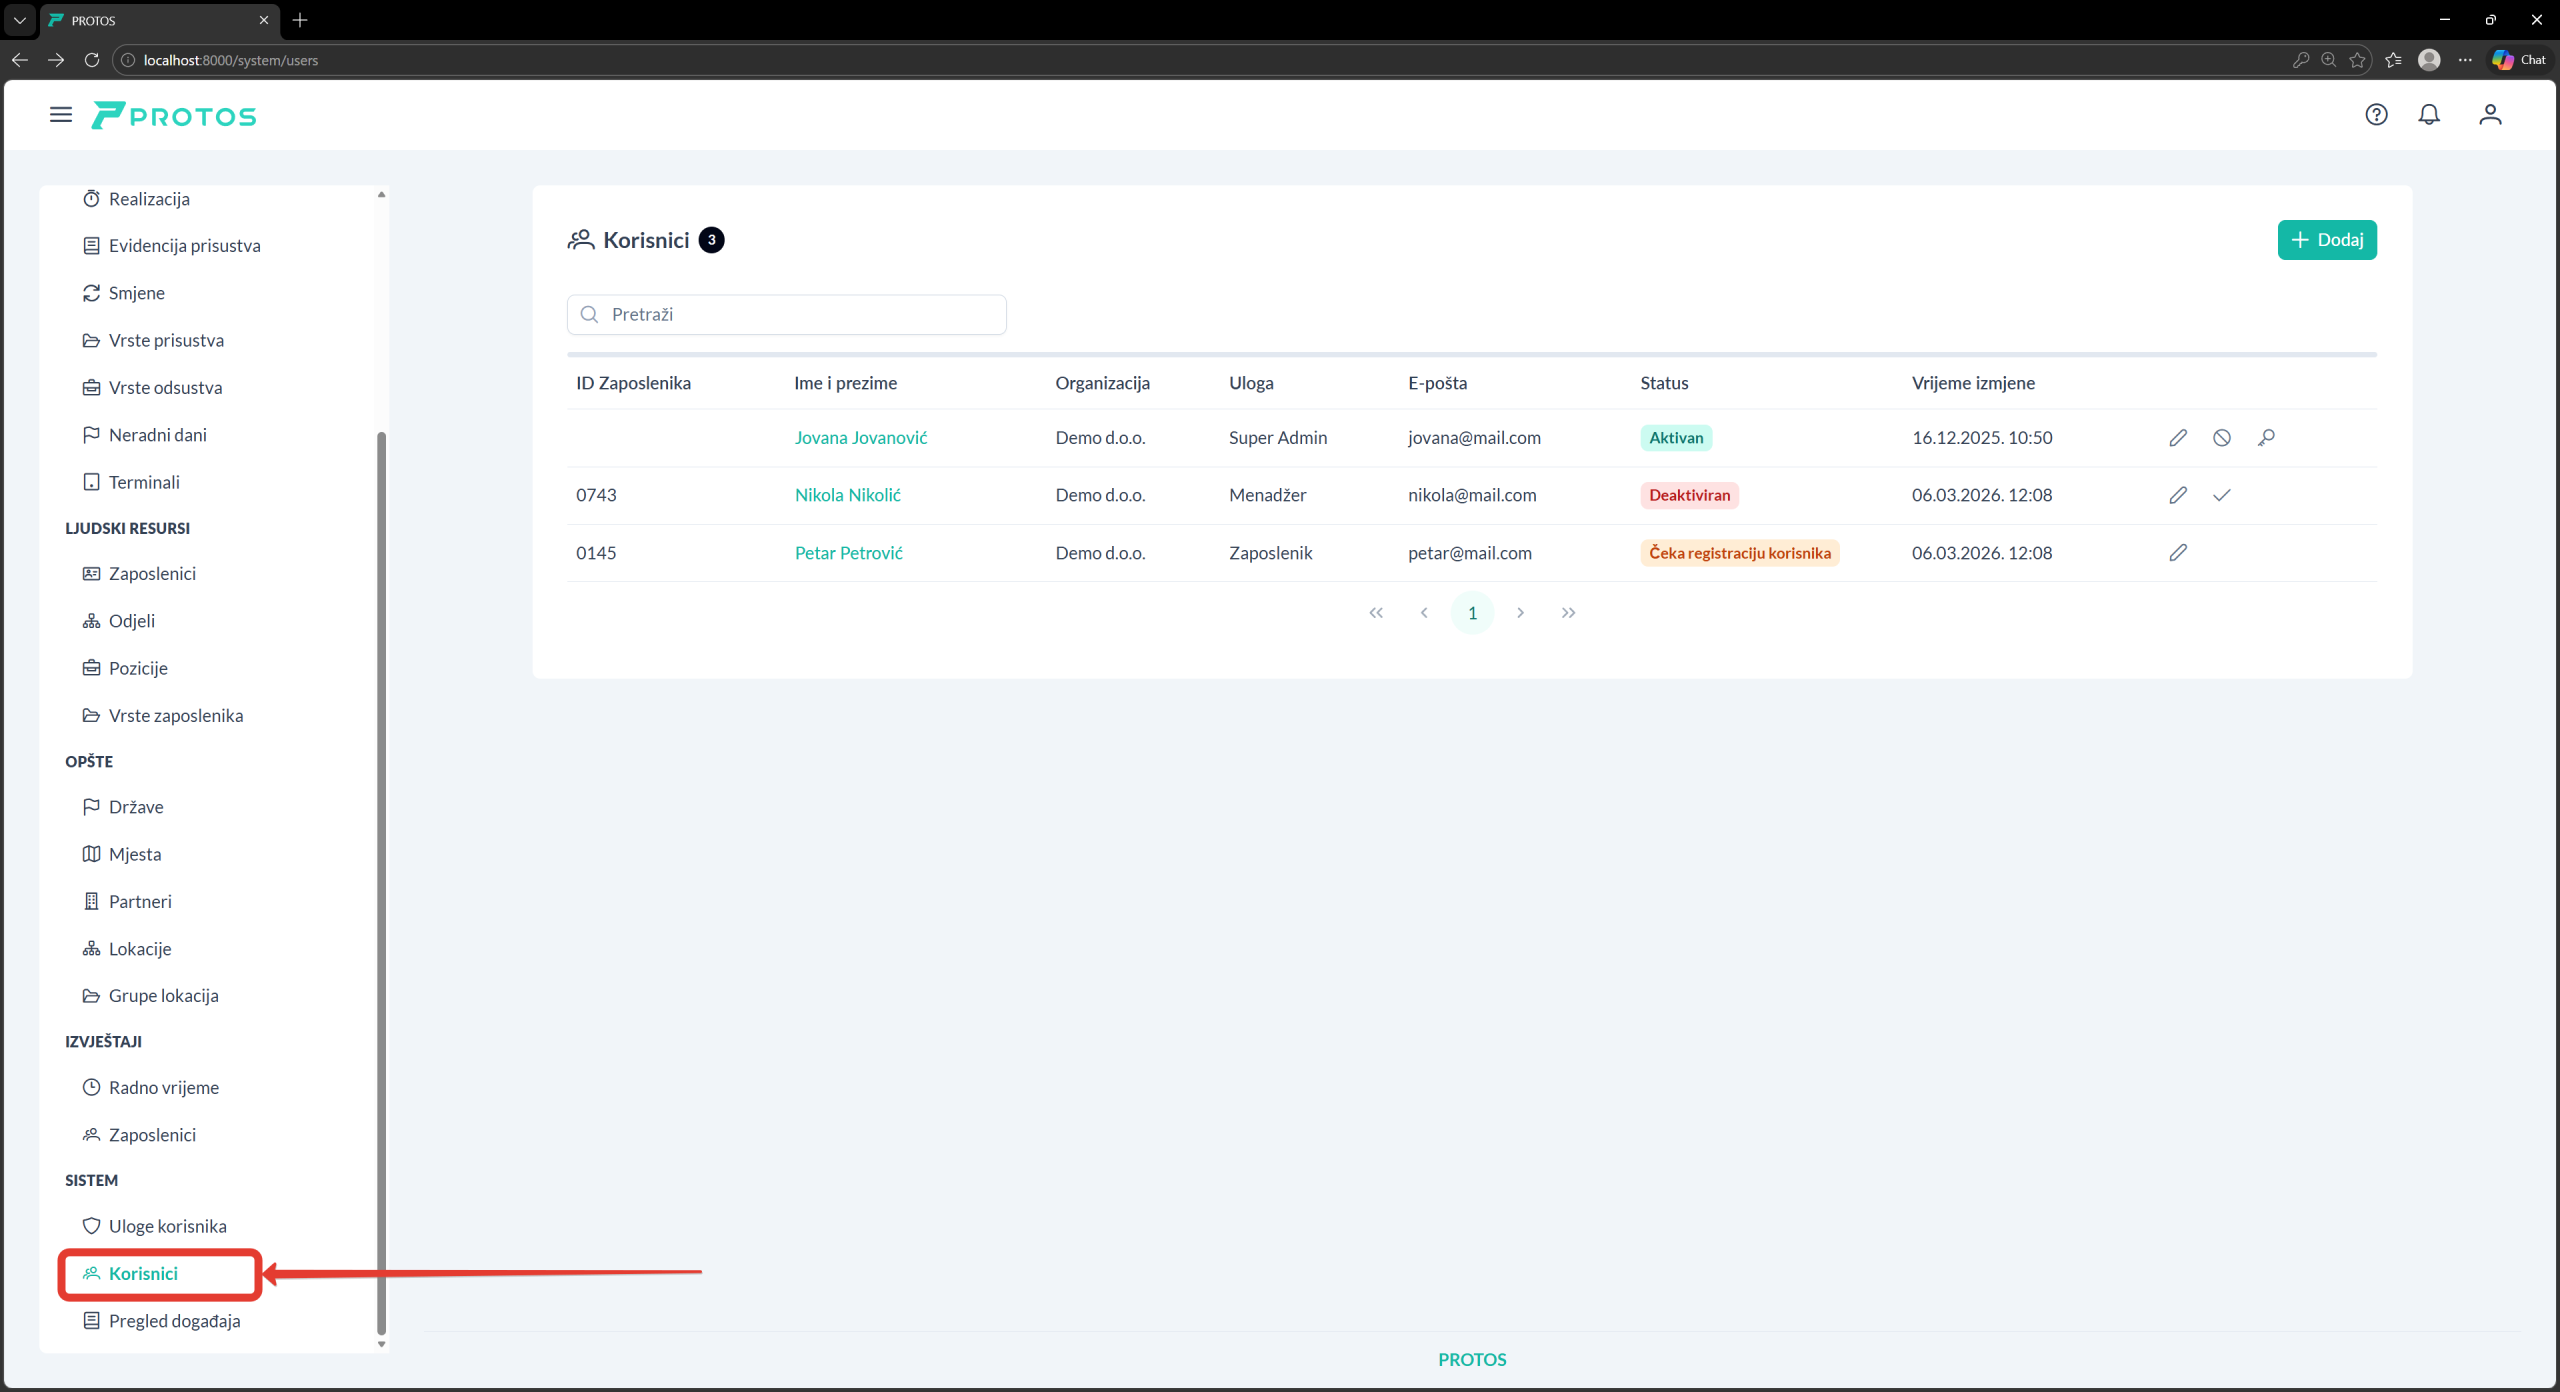2560x1392 pixels.
Task: Open Uloge korisnika in sidebar
Action: [167, 1226]
